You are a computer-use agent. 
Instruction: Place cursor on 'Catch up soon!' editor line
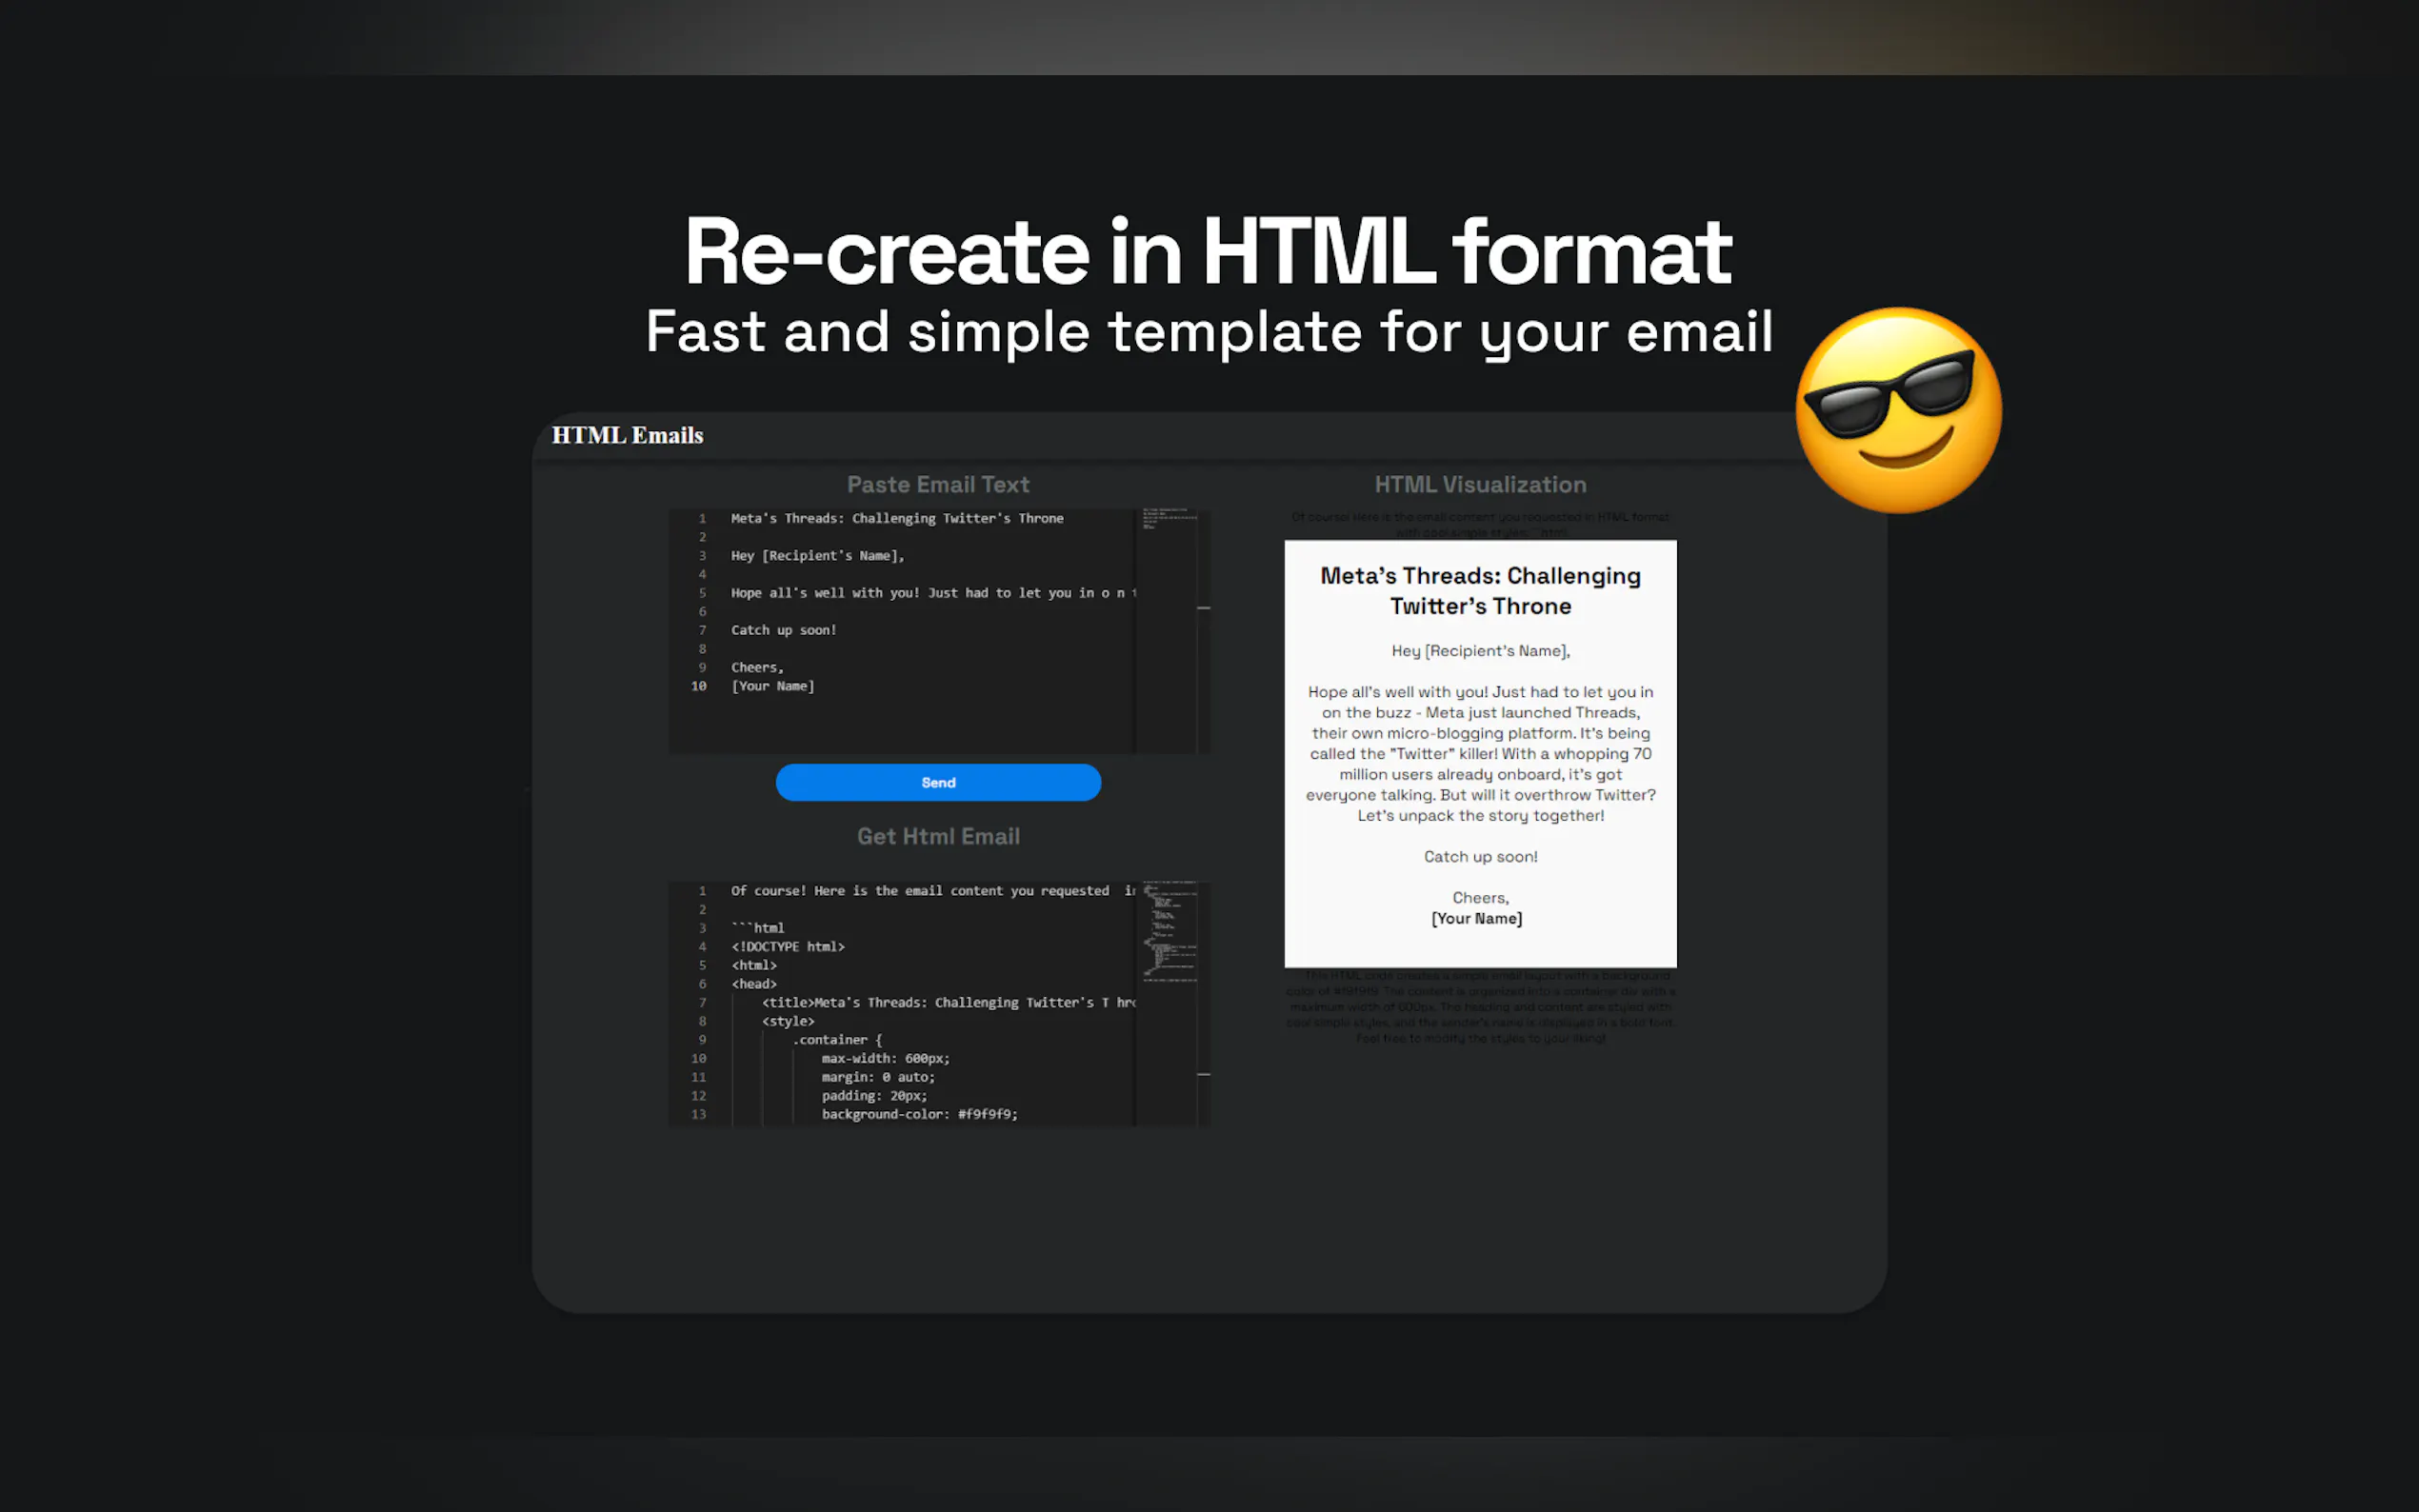(783, 630)
